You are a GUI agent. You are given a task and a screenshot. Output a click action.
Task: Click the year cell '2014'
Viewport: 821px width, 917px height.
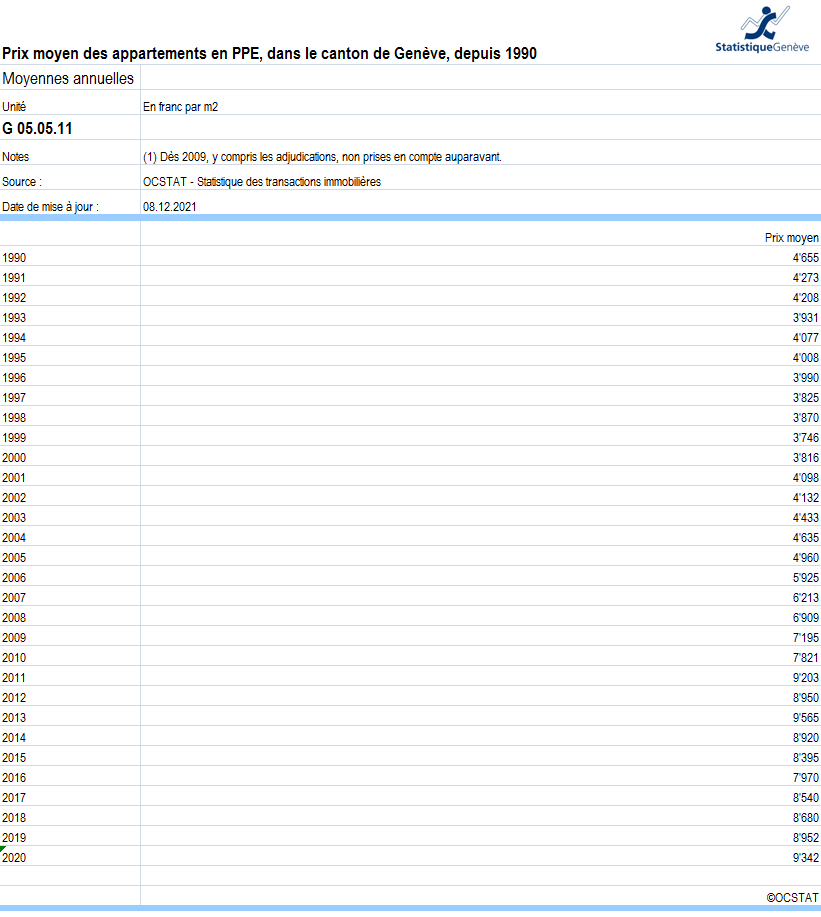click(x=14, y=737)
